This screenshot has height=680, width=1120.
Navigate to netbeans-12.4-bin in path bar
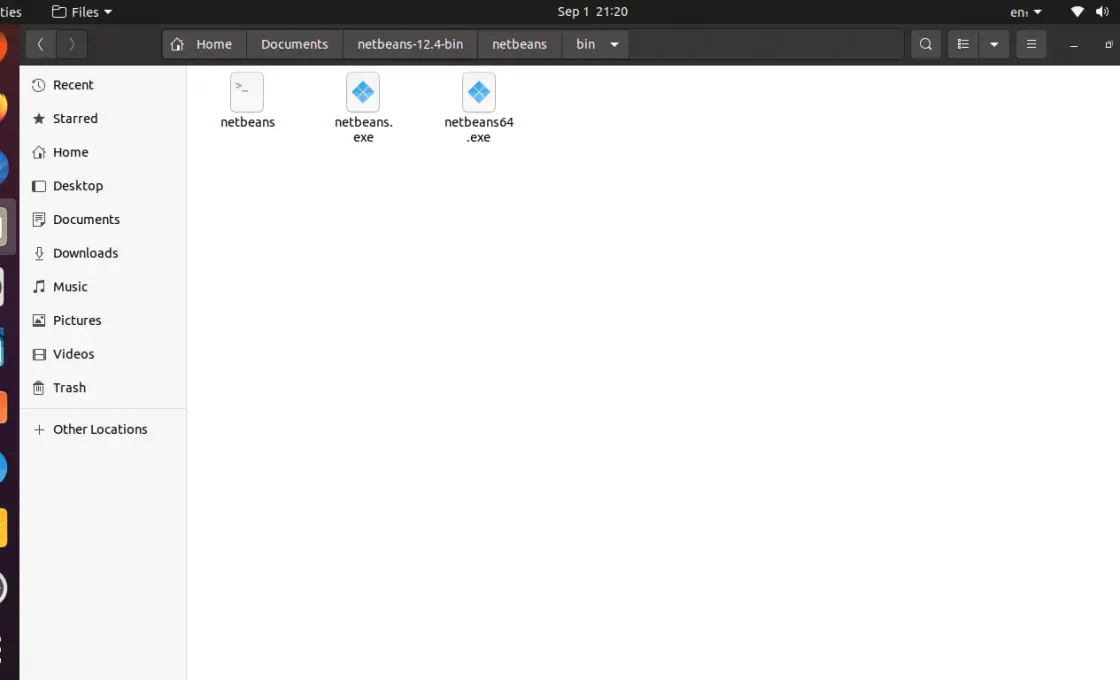pyautogui.click(x=410, y=44)
